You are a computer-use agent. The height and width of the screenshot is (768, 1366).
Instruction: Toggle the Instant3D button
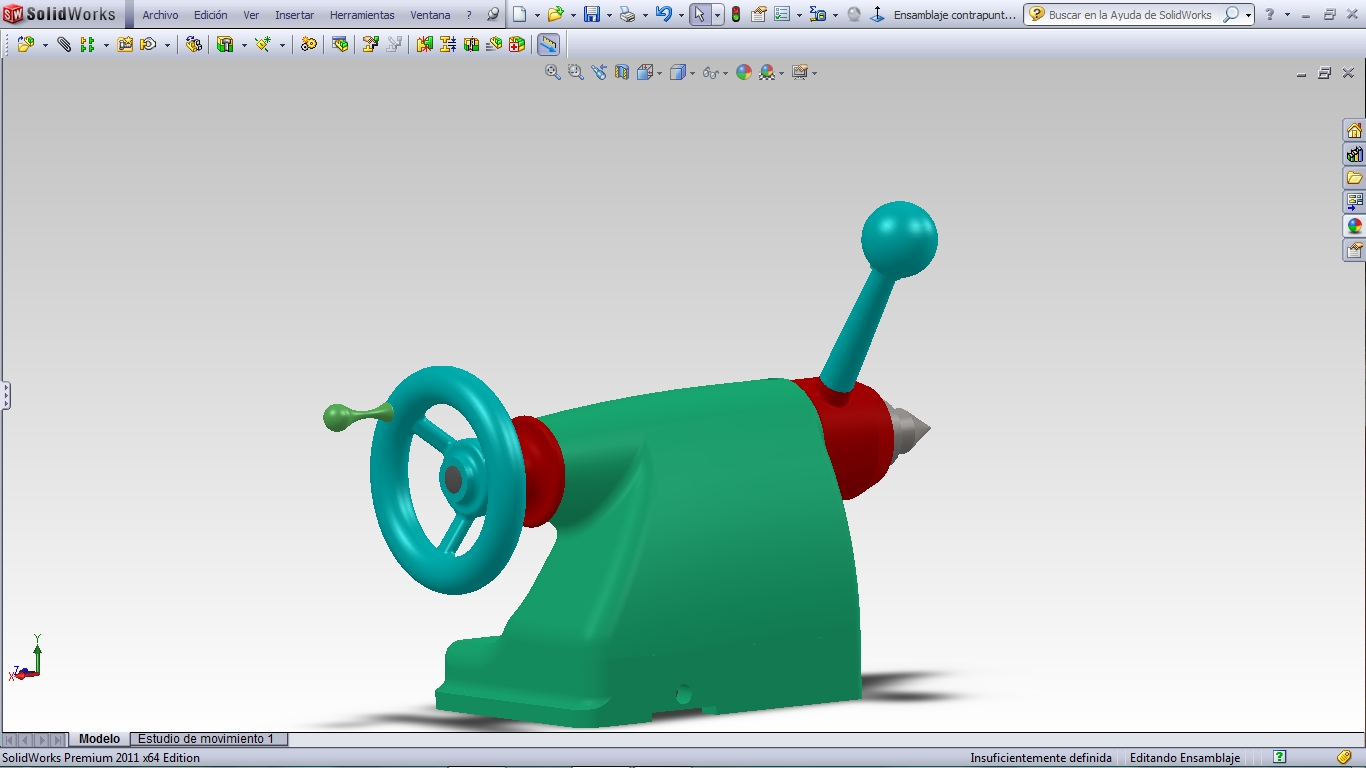(x=548, y=44)
